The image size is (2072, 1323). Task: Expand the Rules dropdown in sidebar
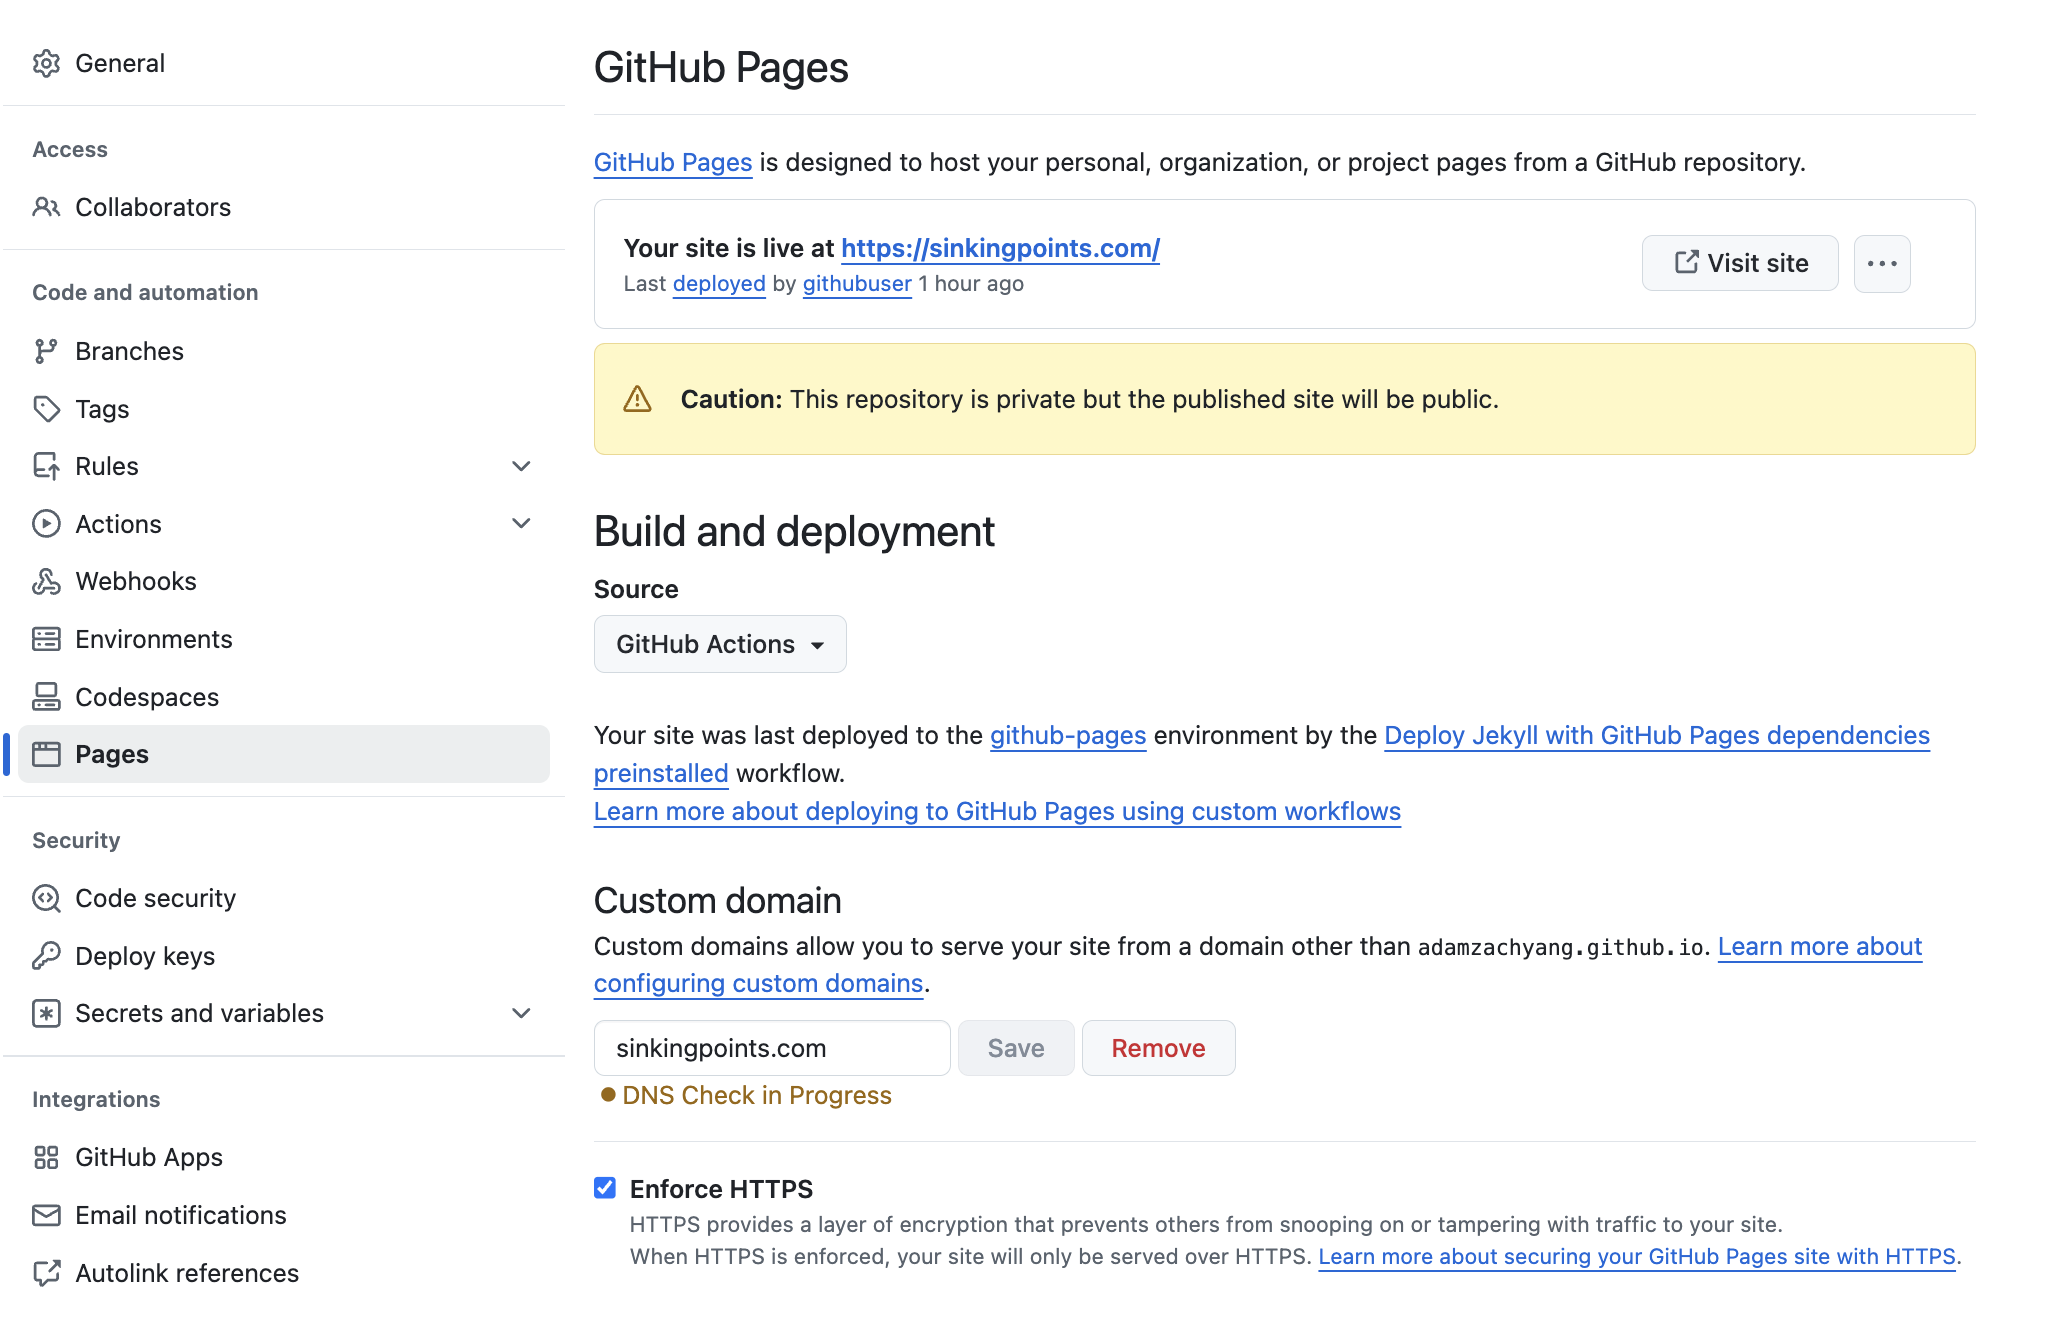pyautogui.click(x=523, y=465)
